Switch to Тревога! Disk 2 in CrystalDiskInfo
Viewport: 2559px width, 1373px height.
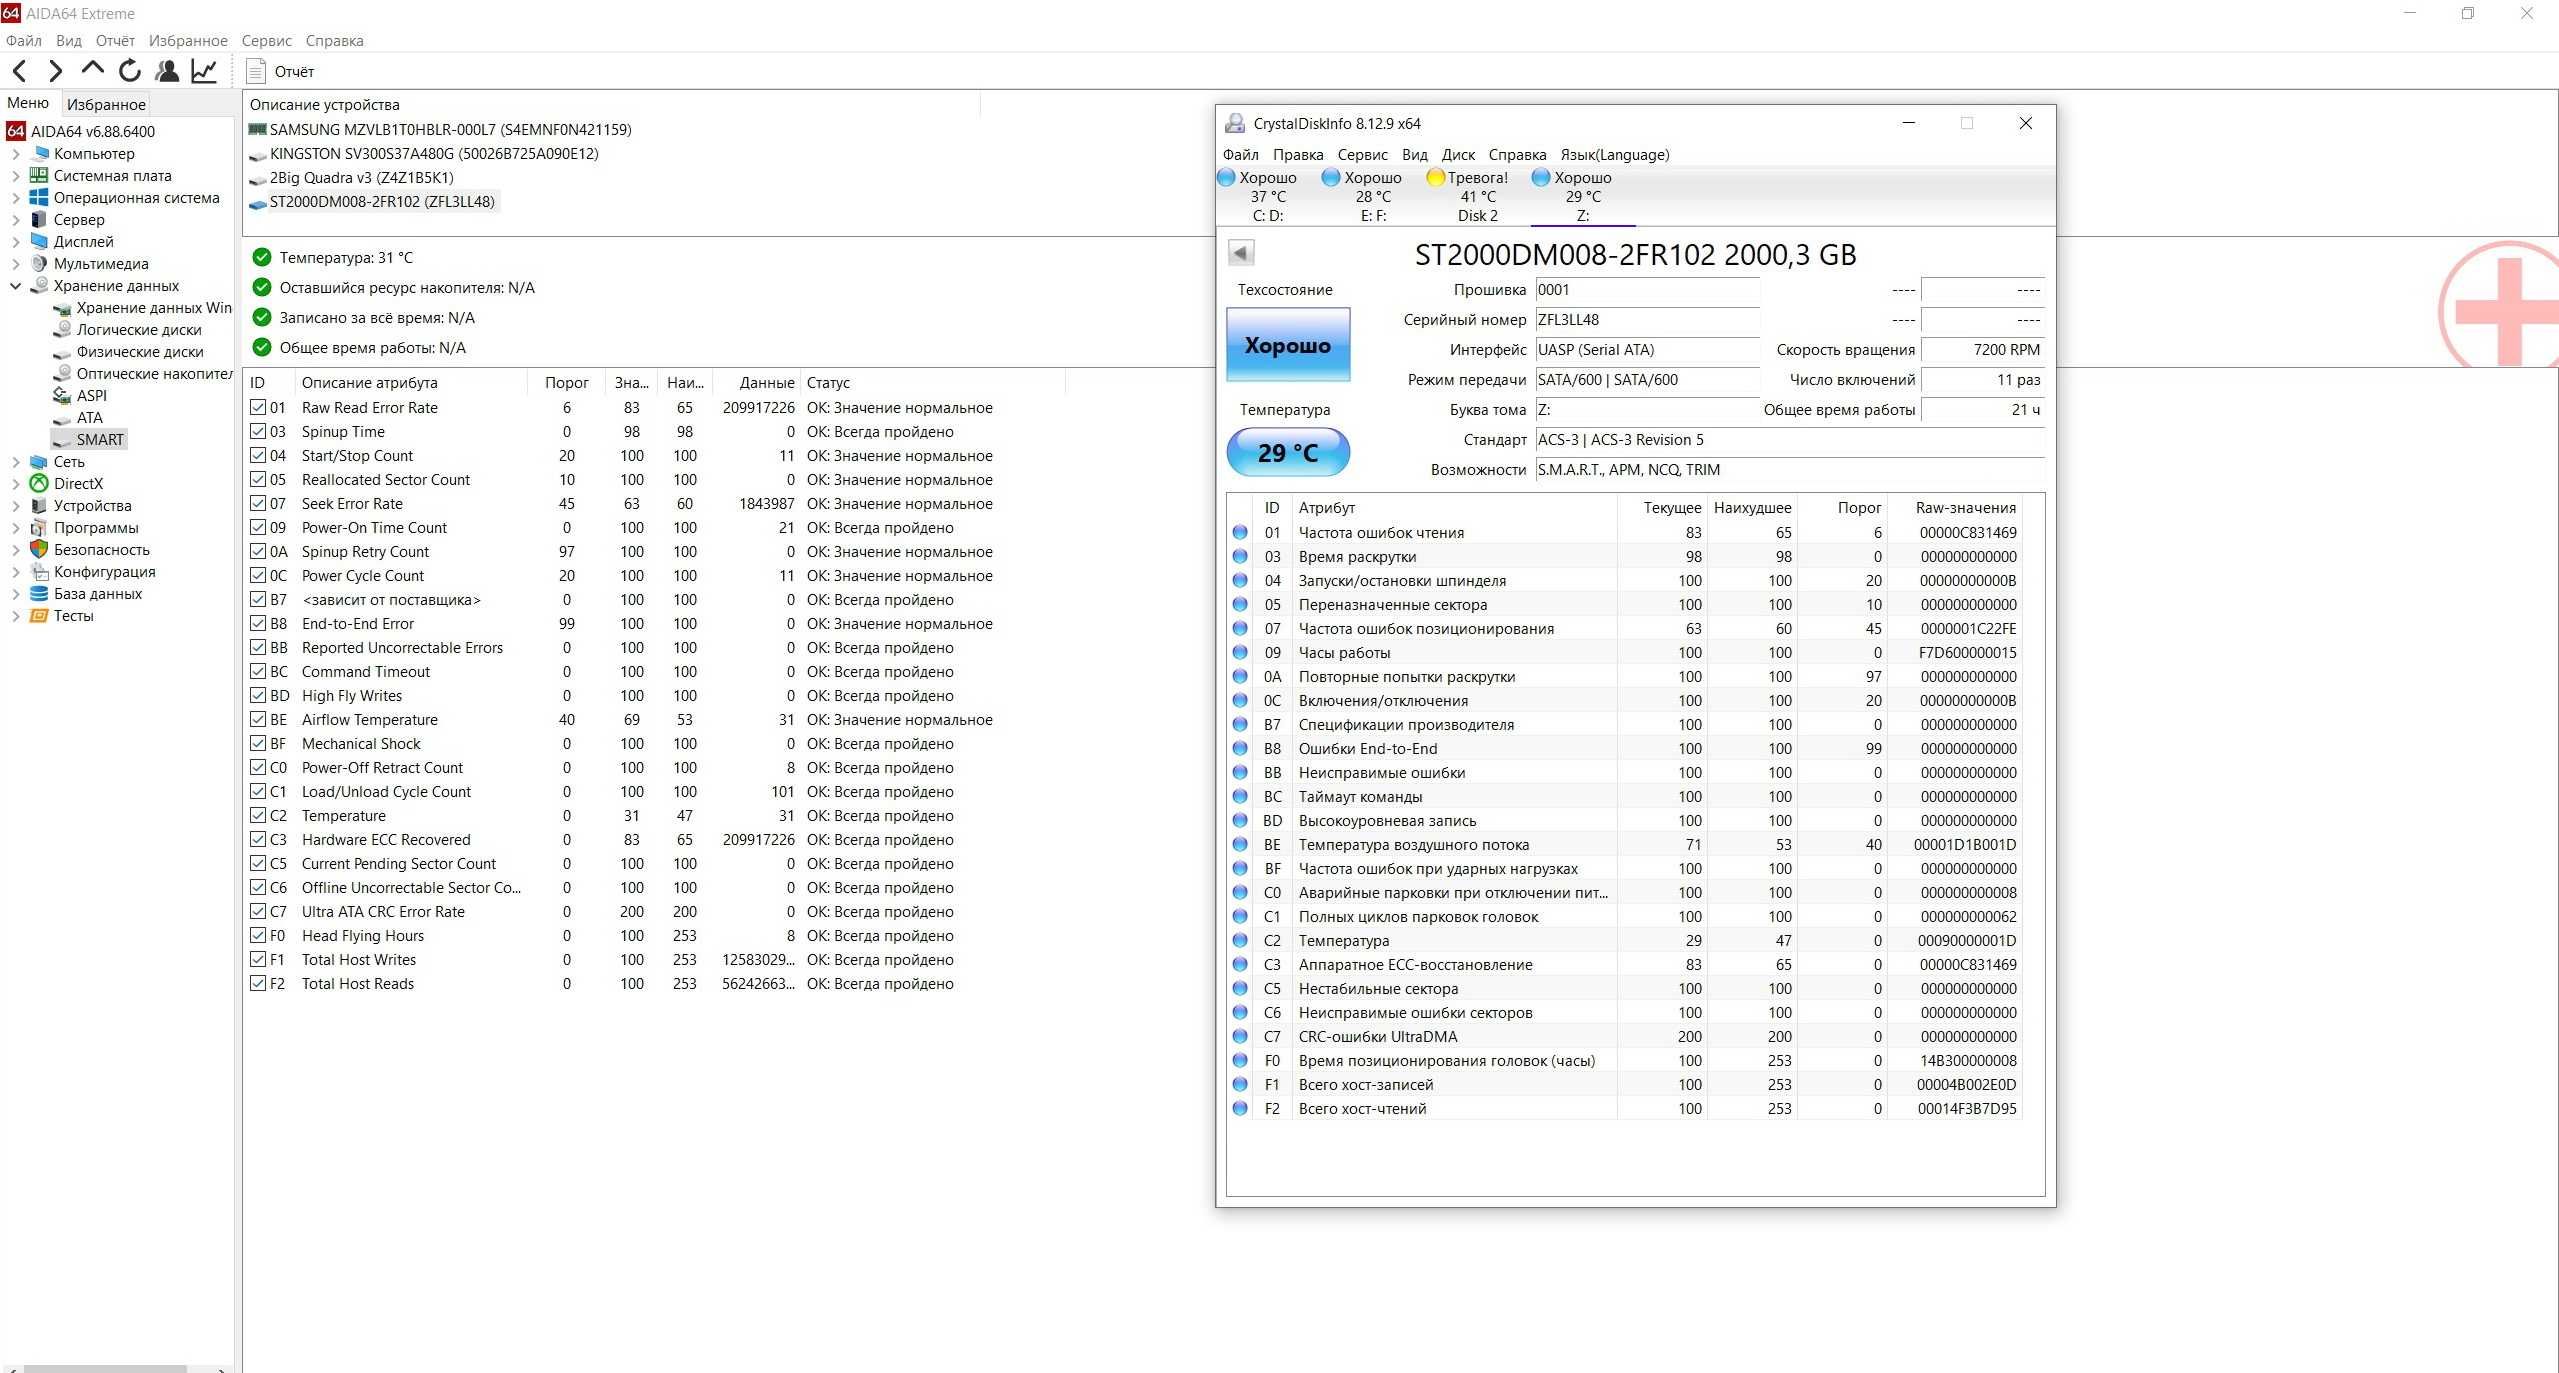tap(1477, 196)
